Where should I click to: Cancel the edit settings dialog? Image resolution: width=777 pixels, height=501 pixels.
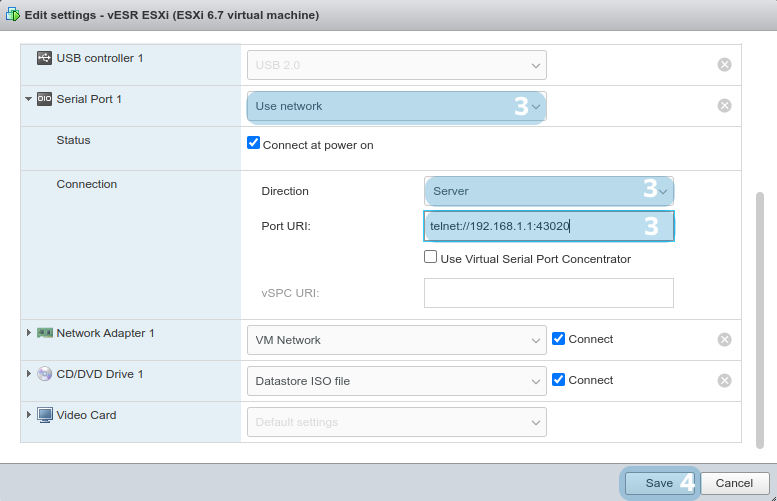[734, 483]
